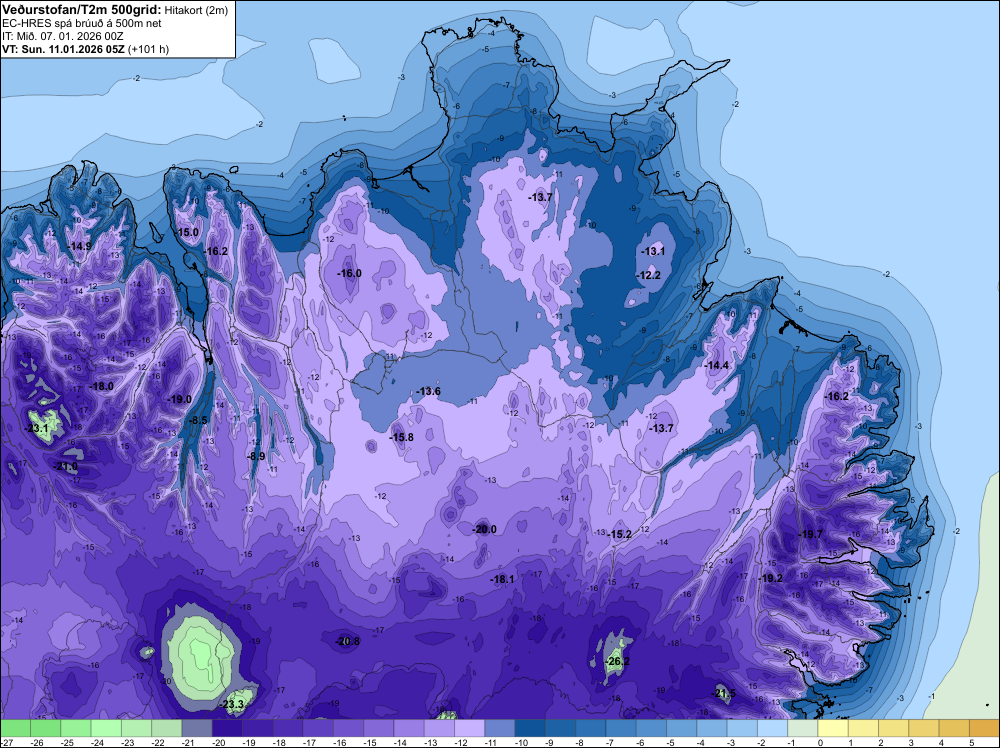Click the -8.9 temperature value

(256, 456)
